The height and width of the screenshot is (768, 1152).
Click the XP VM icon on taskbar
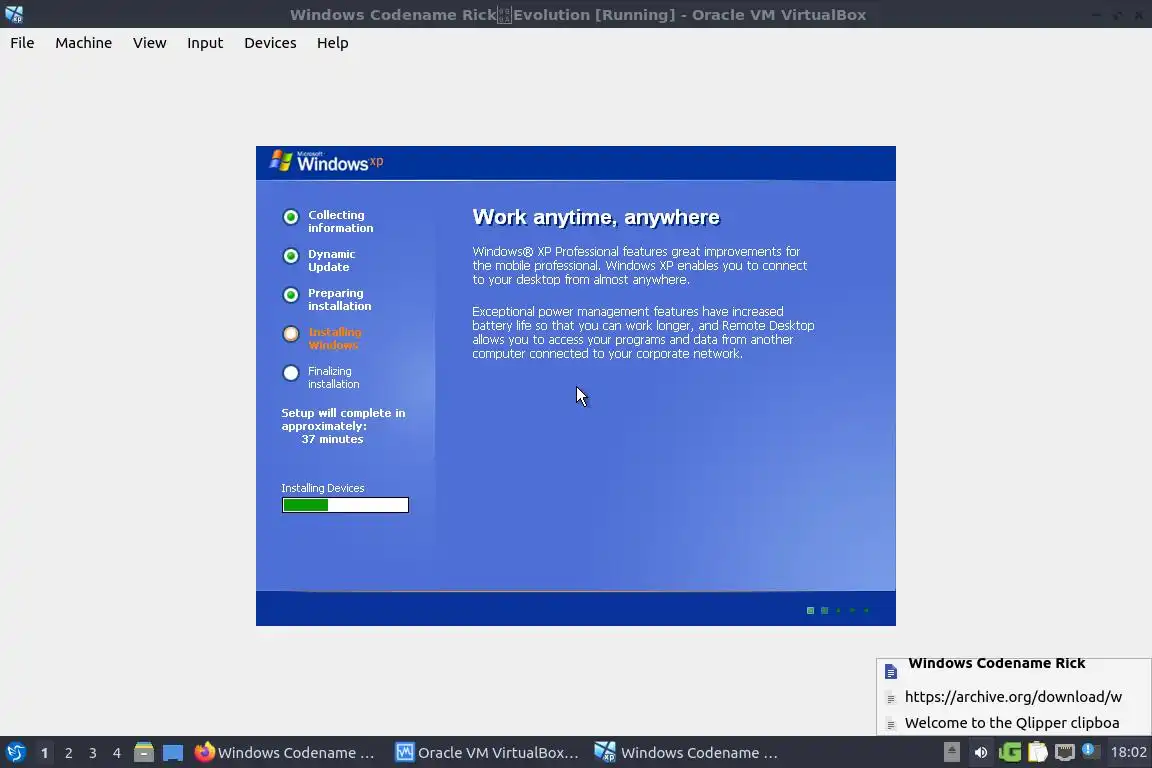tap(605, 752)
